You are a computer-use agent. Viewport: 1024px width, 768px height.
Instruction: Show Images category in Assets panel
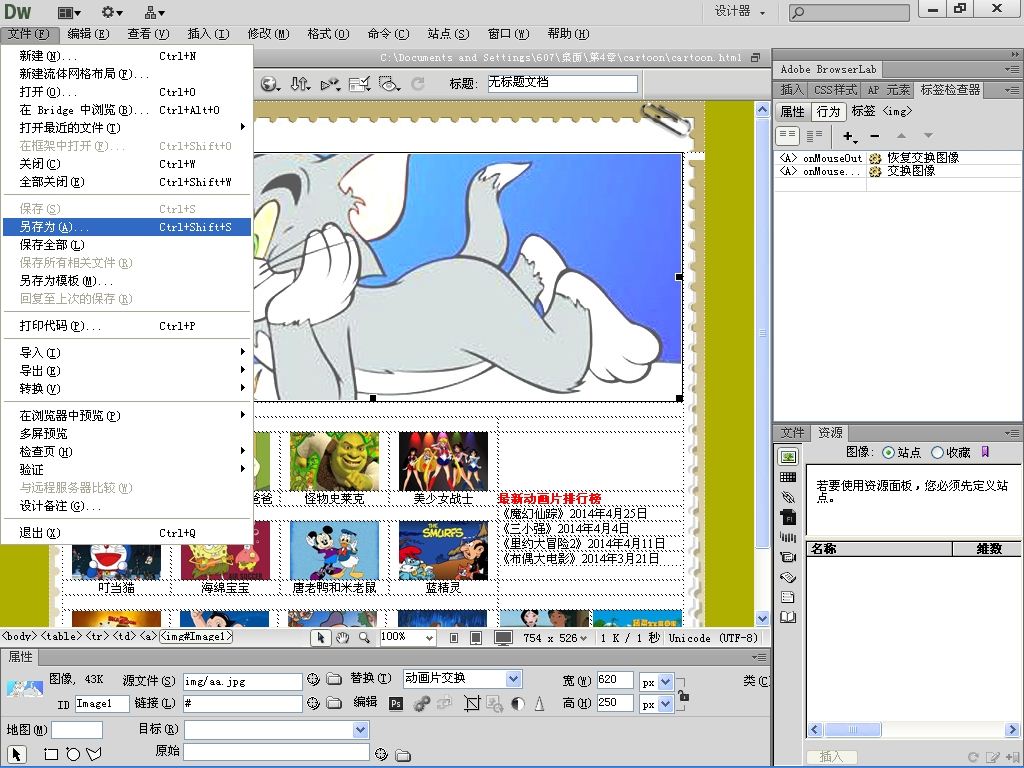tap(788, 457)
